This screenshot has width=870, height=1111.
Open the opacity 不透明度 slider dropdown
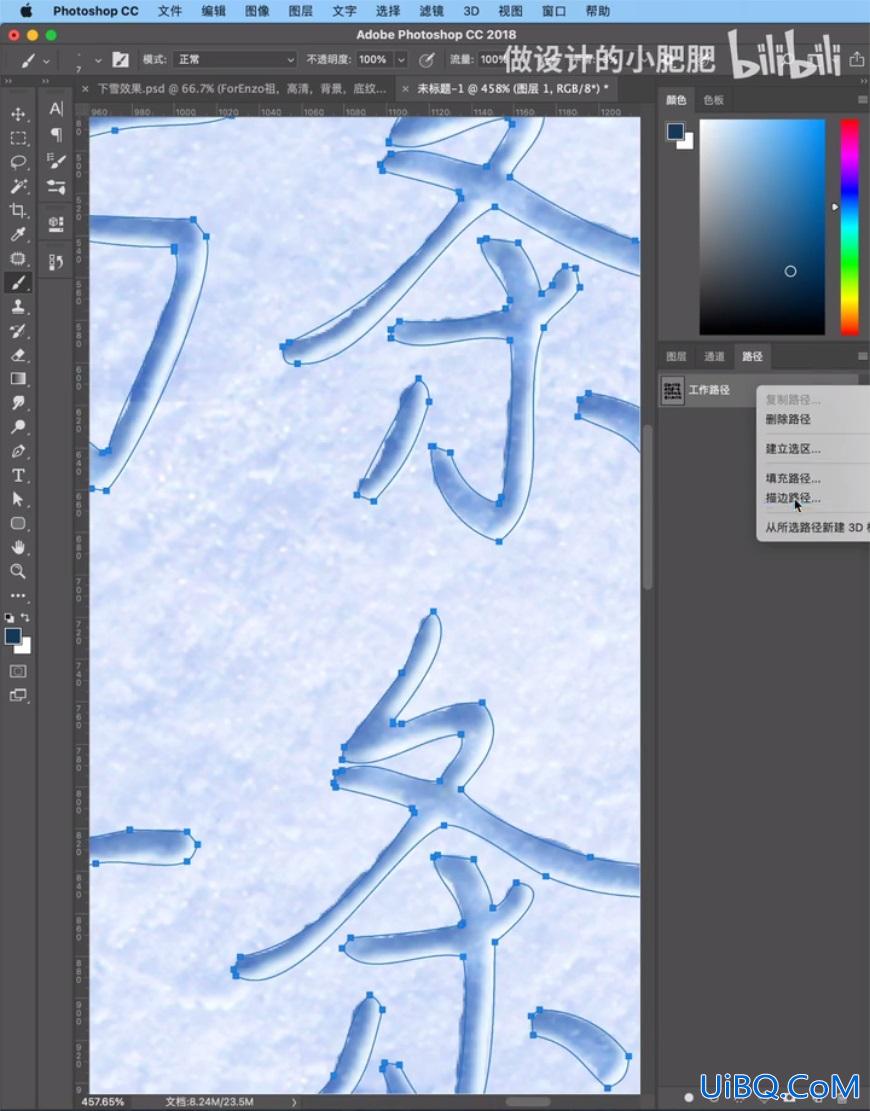[401, 60]
